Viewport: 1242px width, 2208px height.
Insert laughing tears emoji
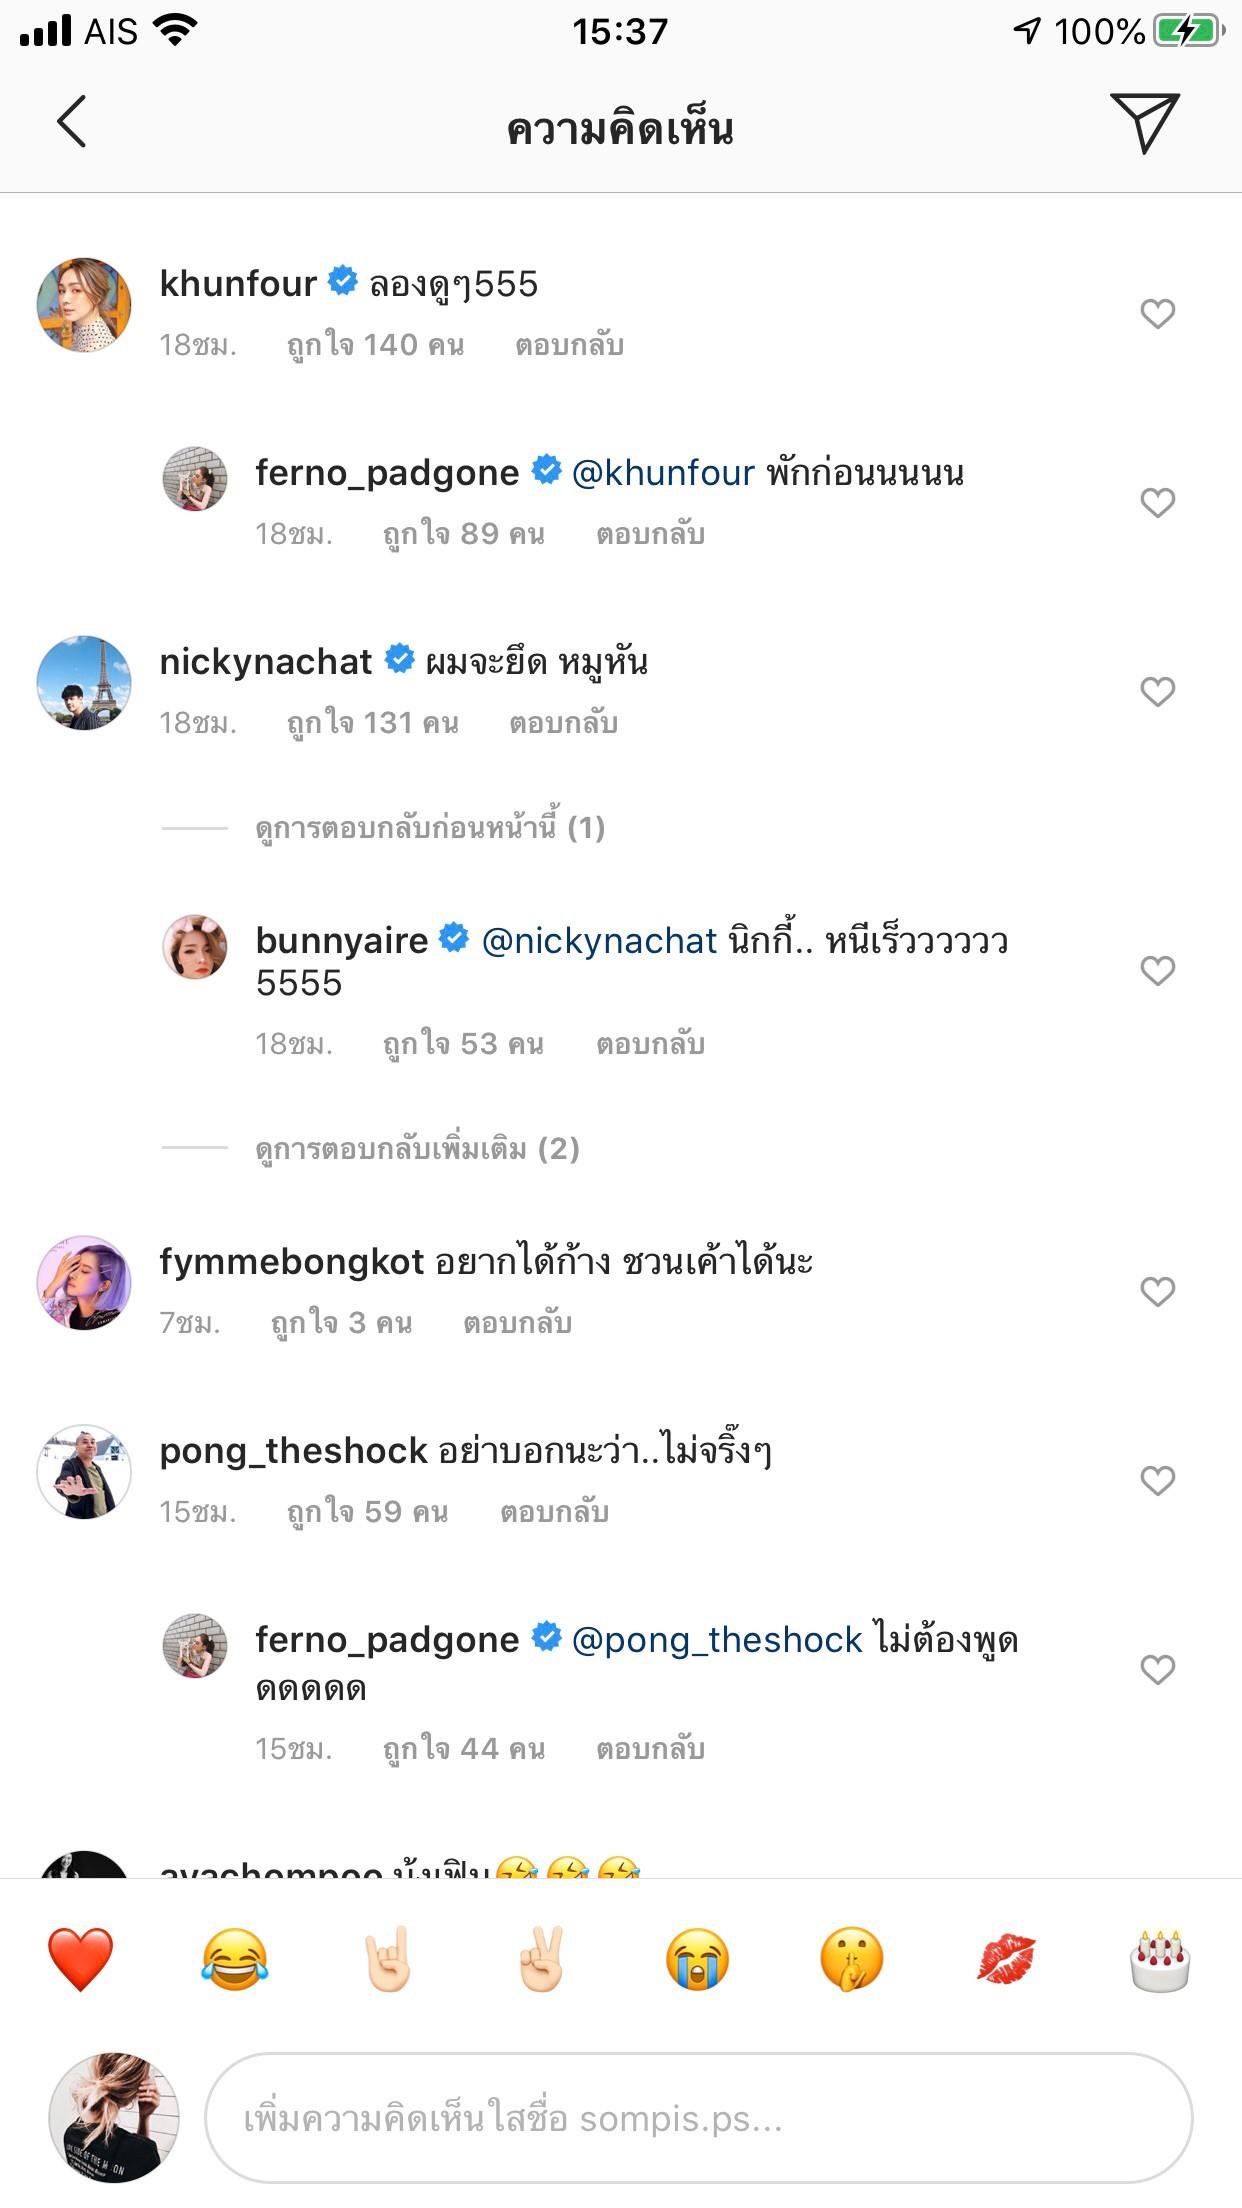(x=235, y=1959)
